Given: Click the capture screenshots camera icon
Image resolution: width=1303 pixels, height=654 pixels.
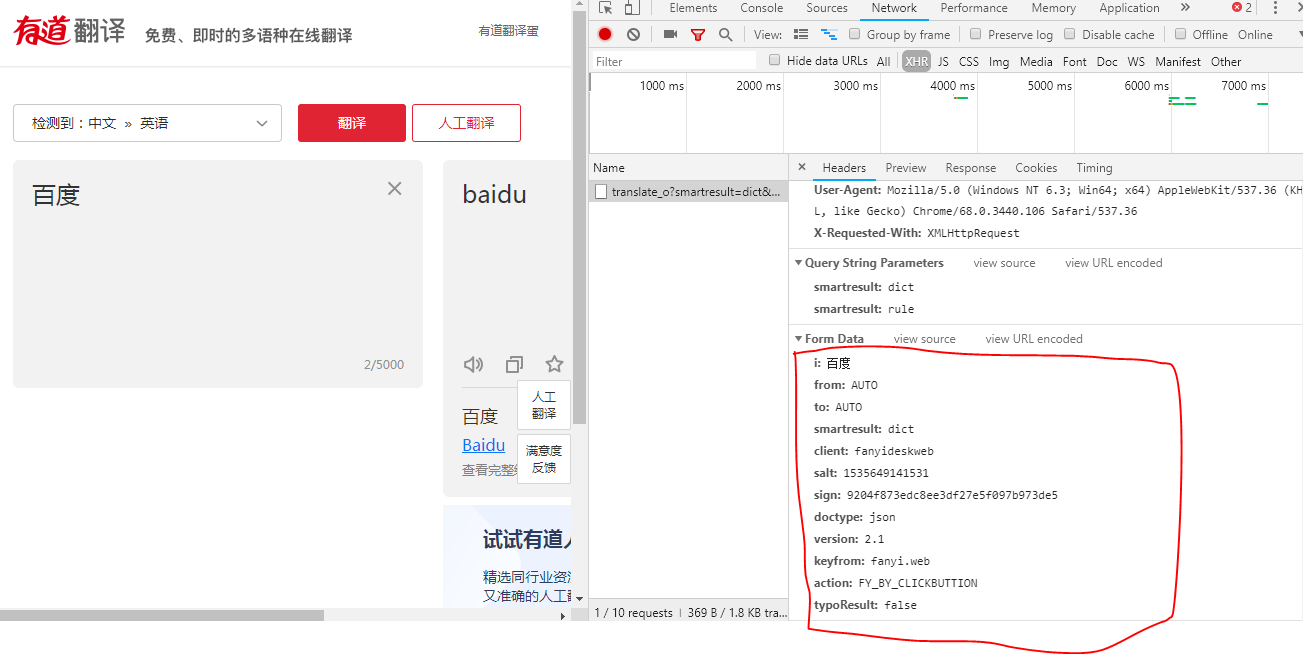Looking at the screenshot, I should pos(670,34).
